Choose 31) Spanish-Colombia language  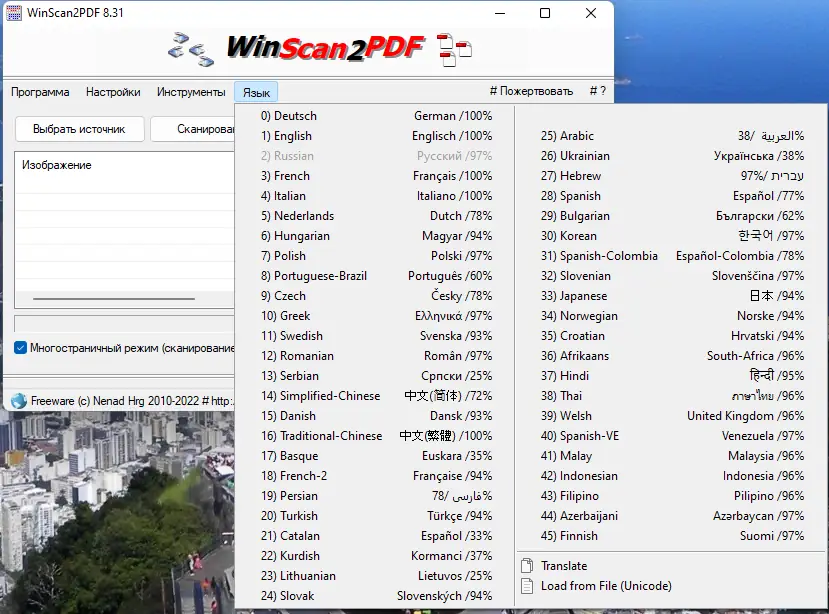click(x=671, y=256)
